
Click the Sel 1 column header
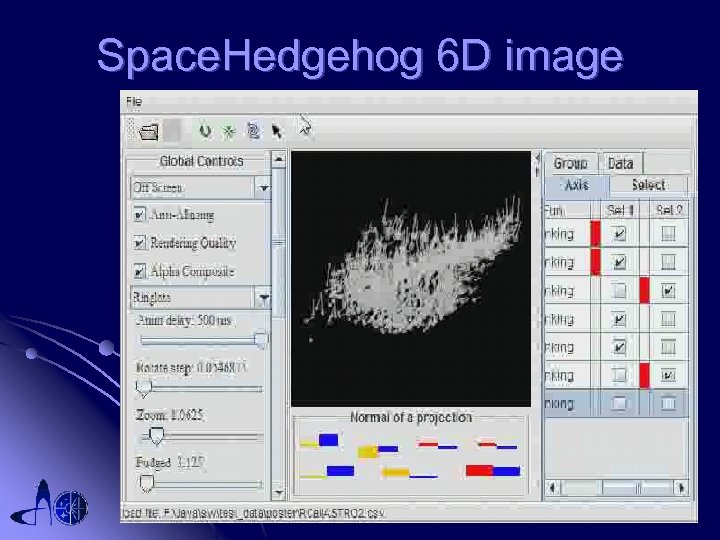[619, 210]
